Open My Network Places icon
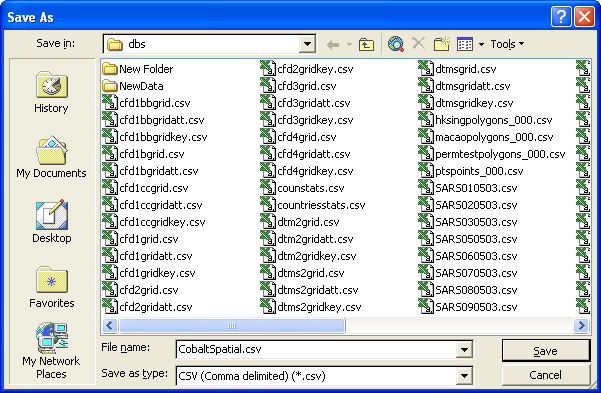Screen dimensions: 601x393 [x=52, y=337]
